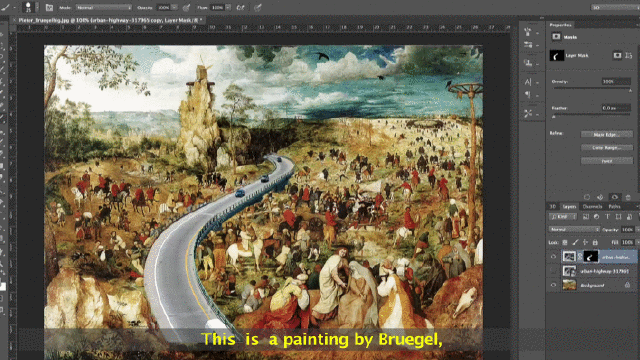Image resolution: width=640 pixels, height=360 pixels.
Task: Click the Density value field
Action: [616, 82]
